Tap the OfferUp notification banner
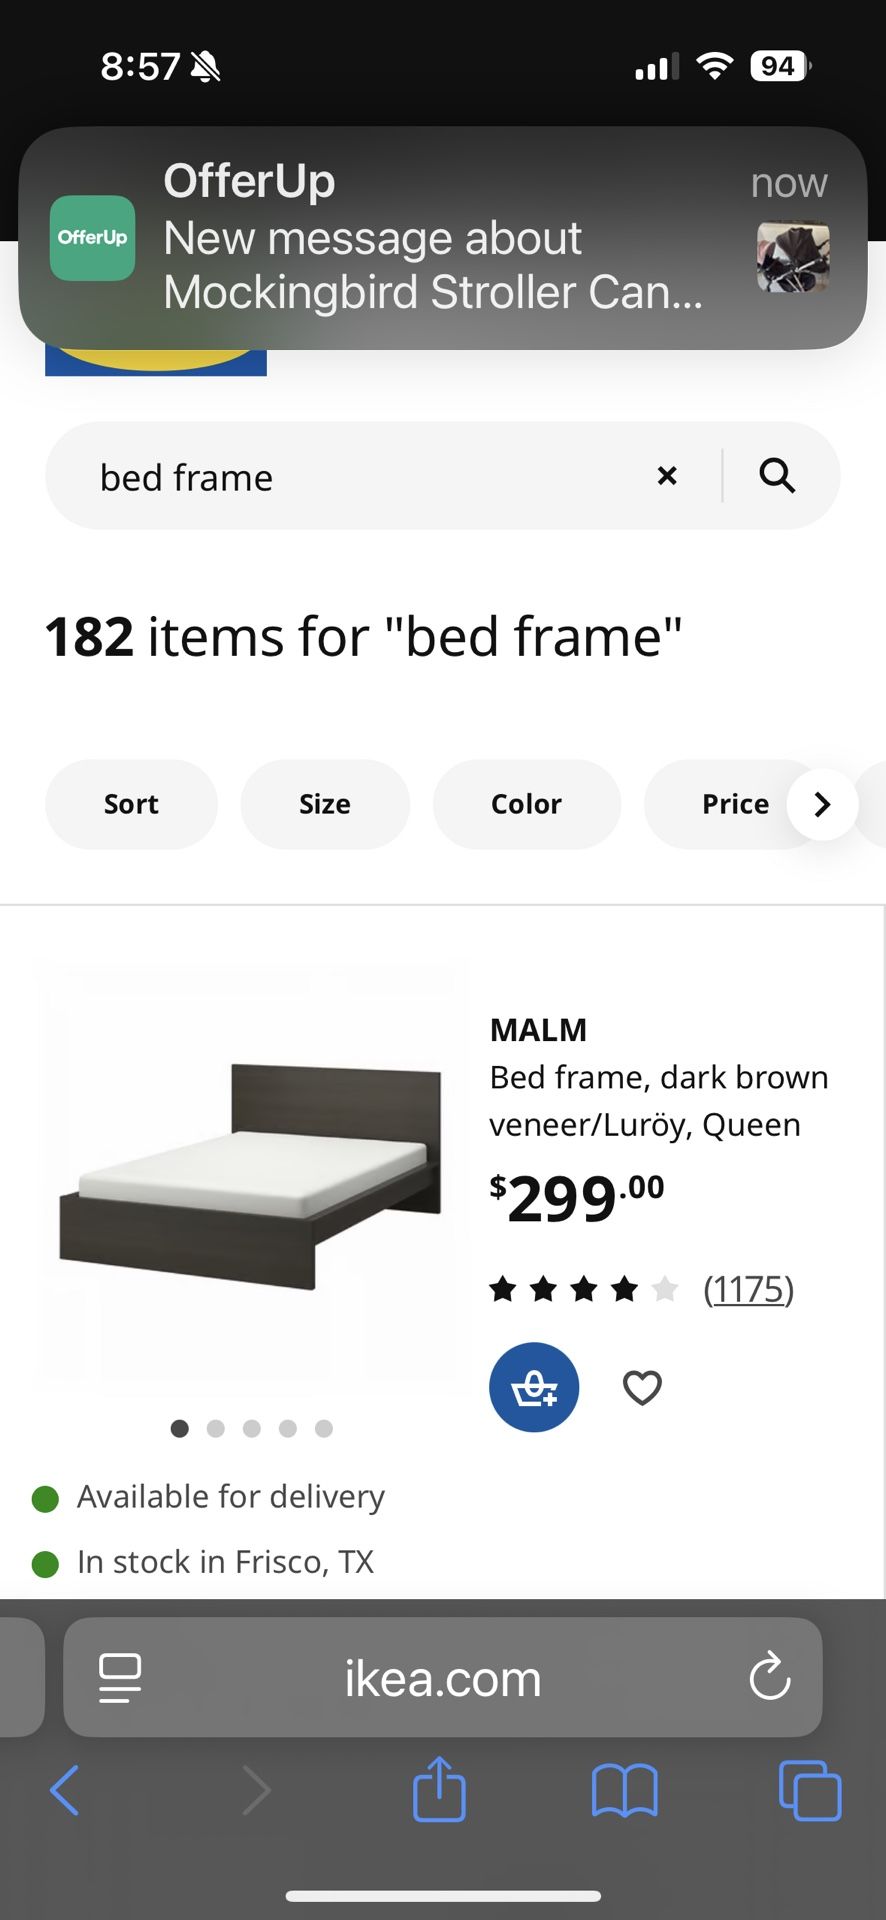 (x=443, y=237)
